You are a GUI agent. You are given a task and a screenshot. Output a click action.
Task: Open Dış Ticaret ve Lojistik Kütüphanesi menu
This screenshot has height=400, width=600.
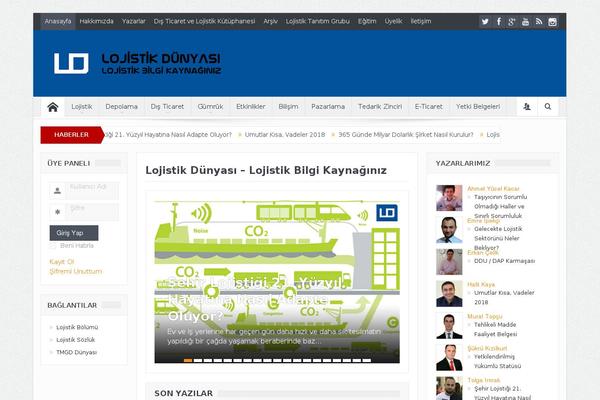pos(204,21)
